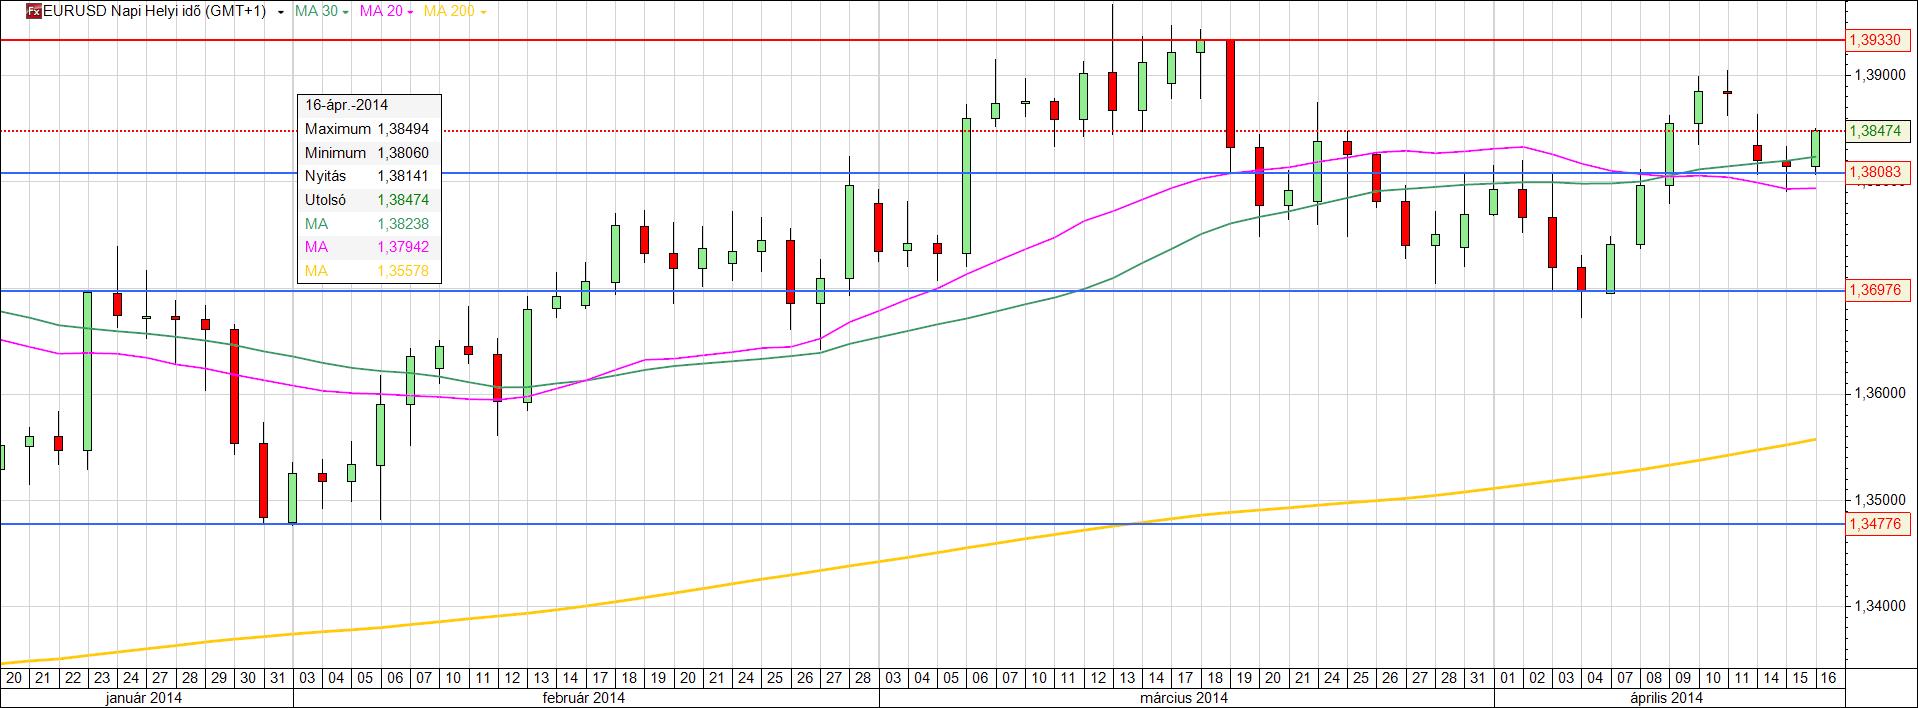Image resolution: width=1918 pixels, height=708 pixels.
Task: Click the 1,35000 price axis tick
Action: pyautogui.click(x=1879, y=499)
